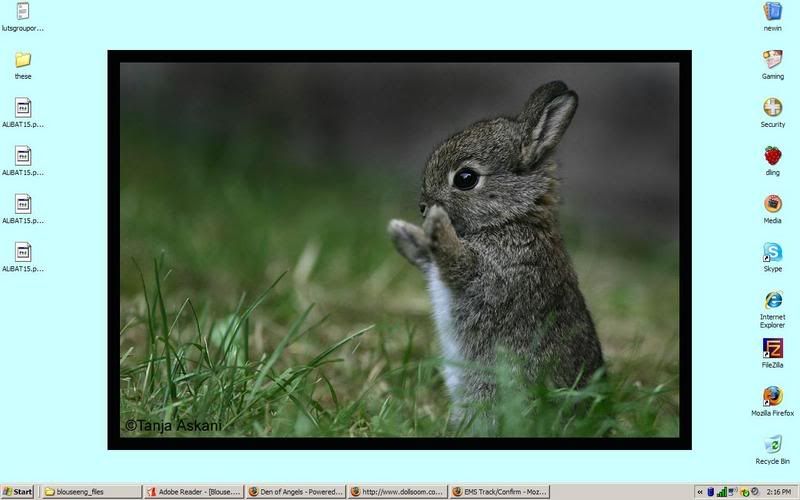The image size is (800, 500).
Task: Open the folder named these
Action: coord(22,60)
